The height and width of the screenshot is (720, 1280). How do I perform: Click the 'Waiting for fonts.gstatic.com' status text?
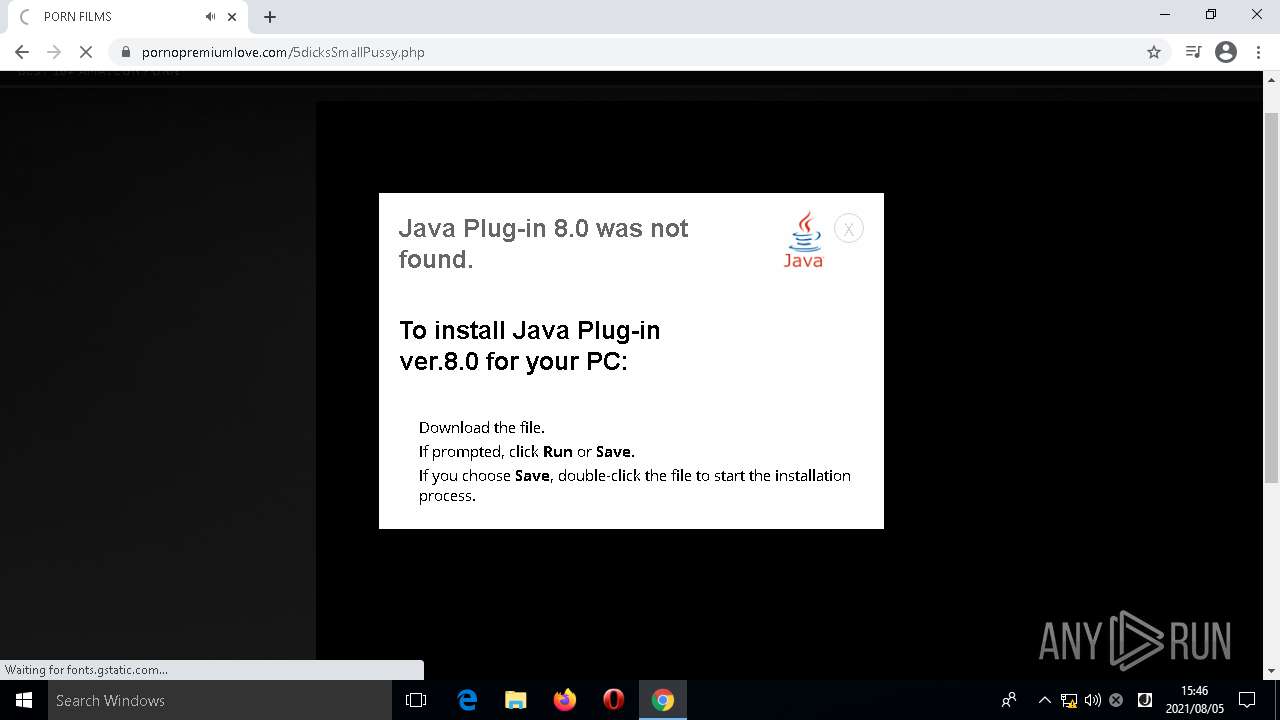click(x=86, y=670)
